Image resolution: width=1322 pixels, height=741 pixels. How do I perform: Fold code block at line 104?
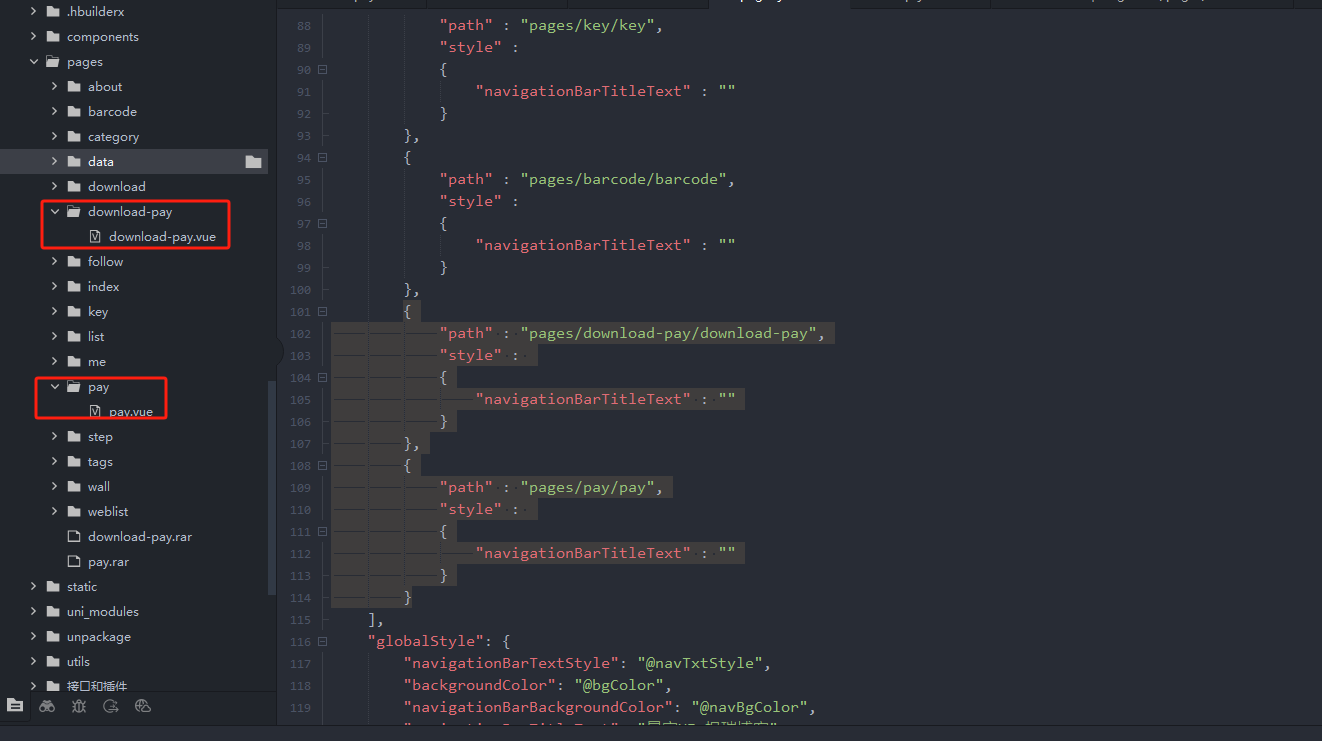coord(322,377)
